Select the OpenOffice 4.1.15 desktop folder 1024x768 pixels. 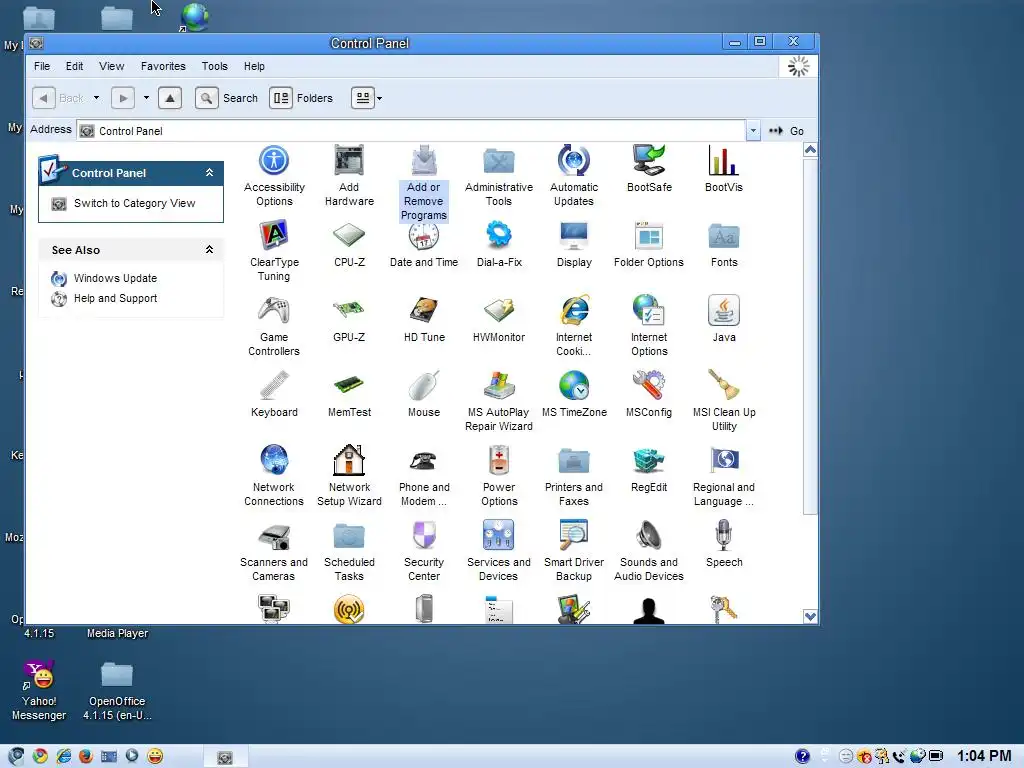click(x=117, y=691)
